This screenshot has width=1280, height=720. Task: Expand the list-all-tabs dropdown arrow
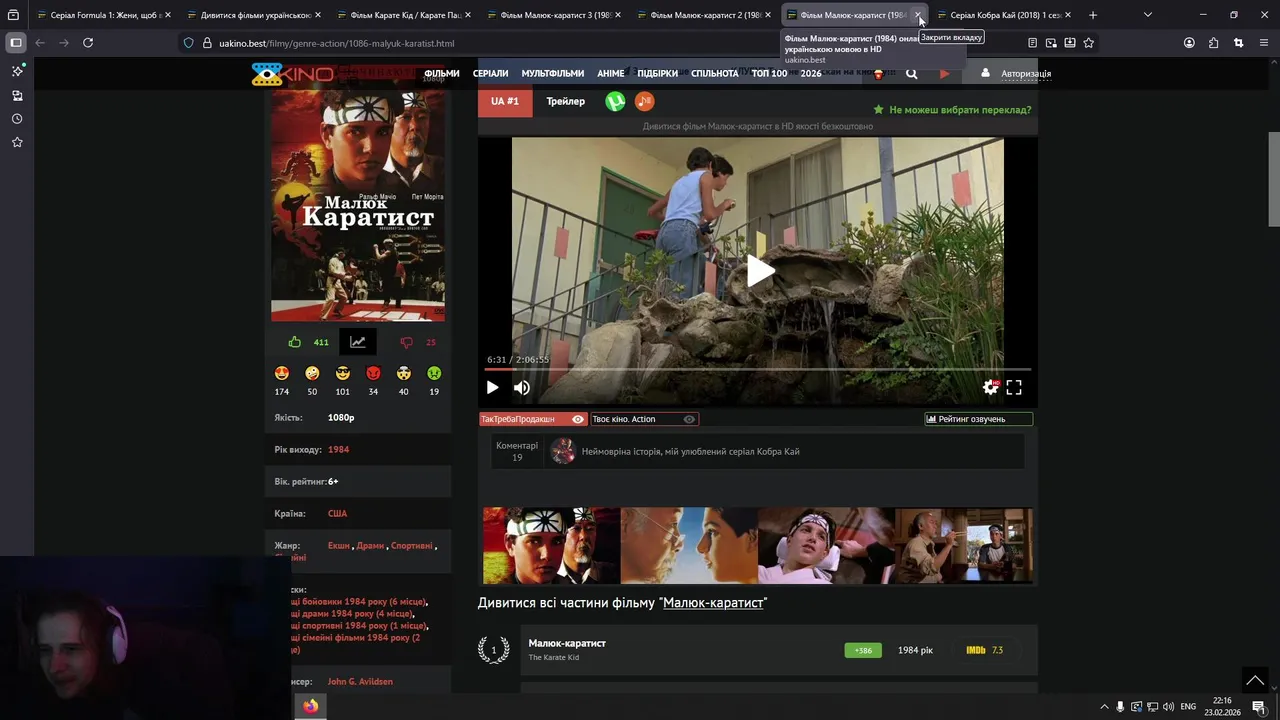point(1148,15)
